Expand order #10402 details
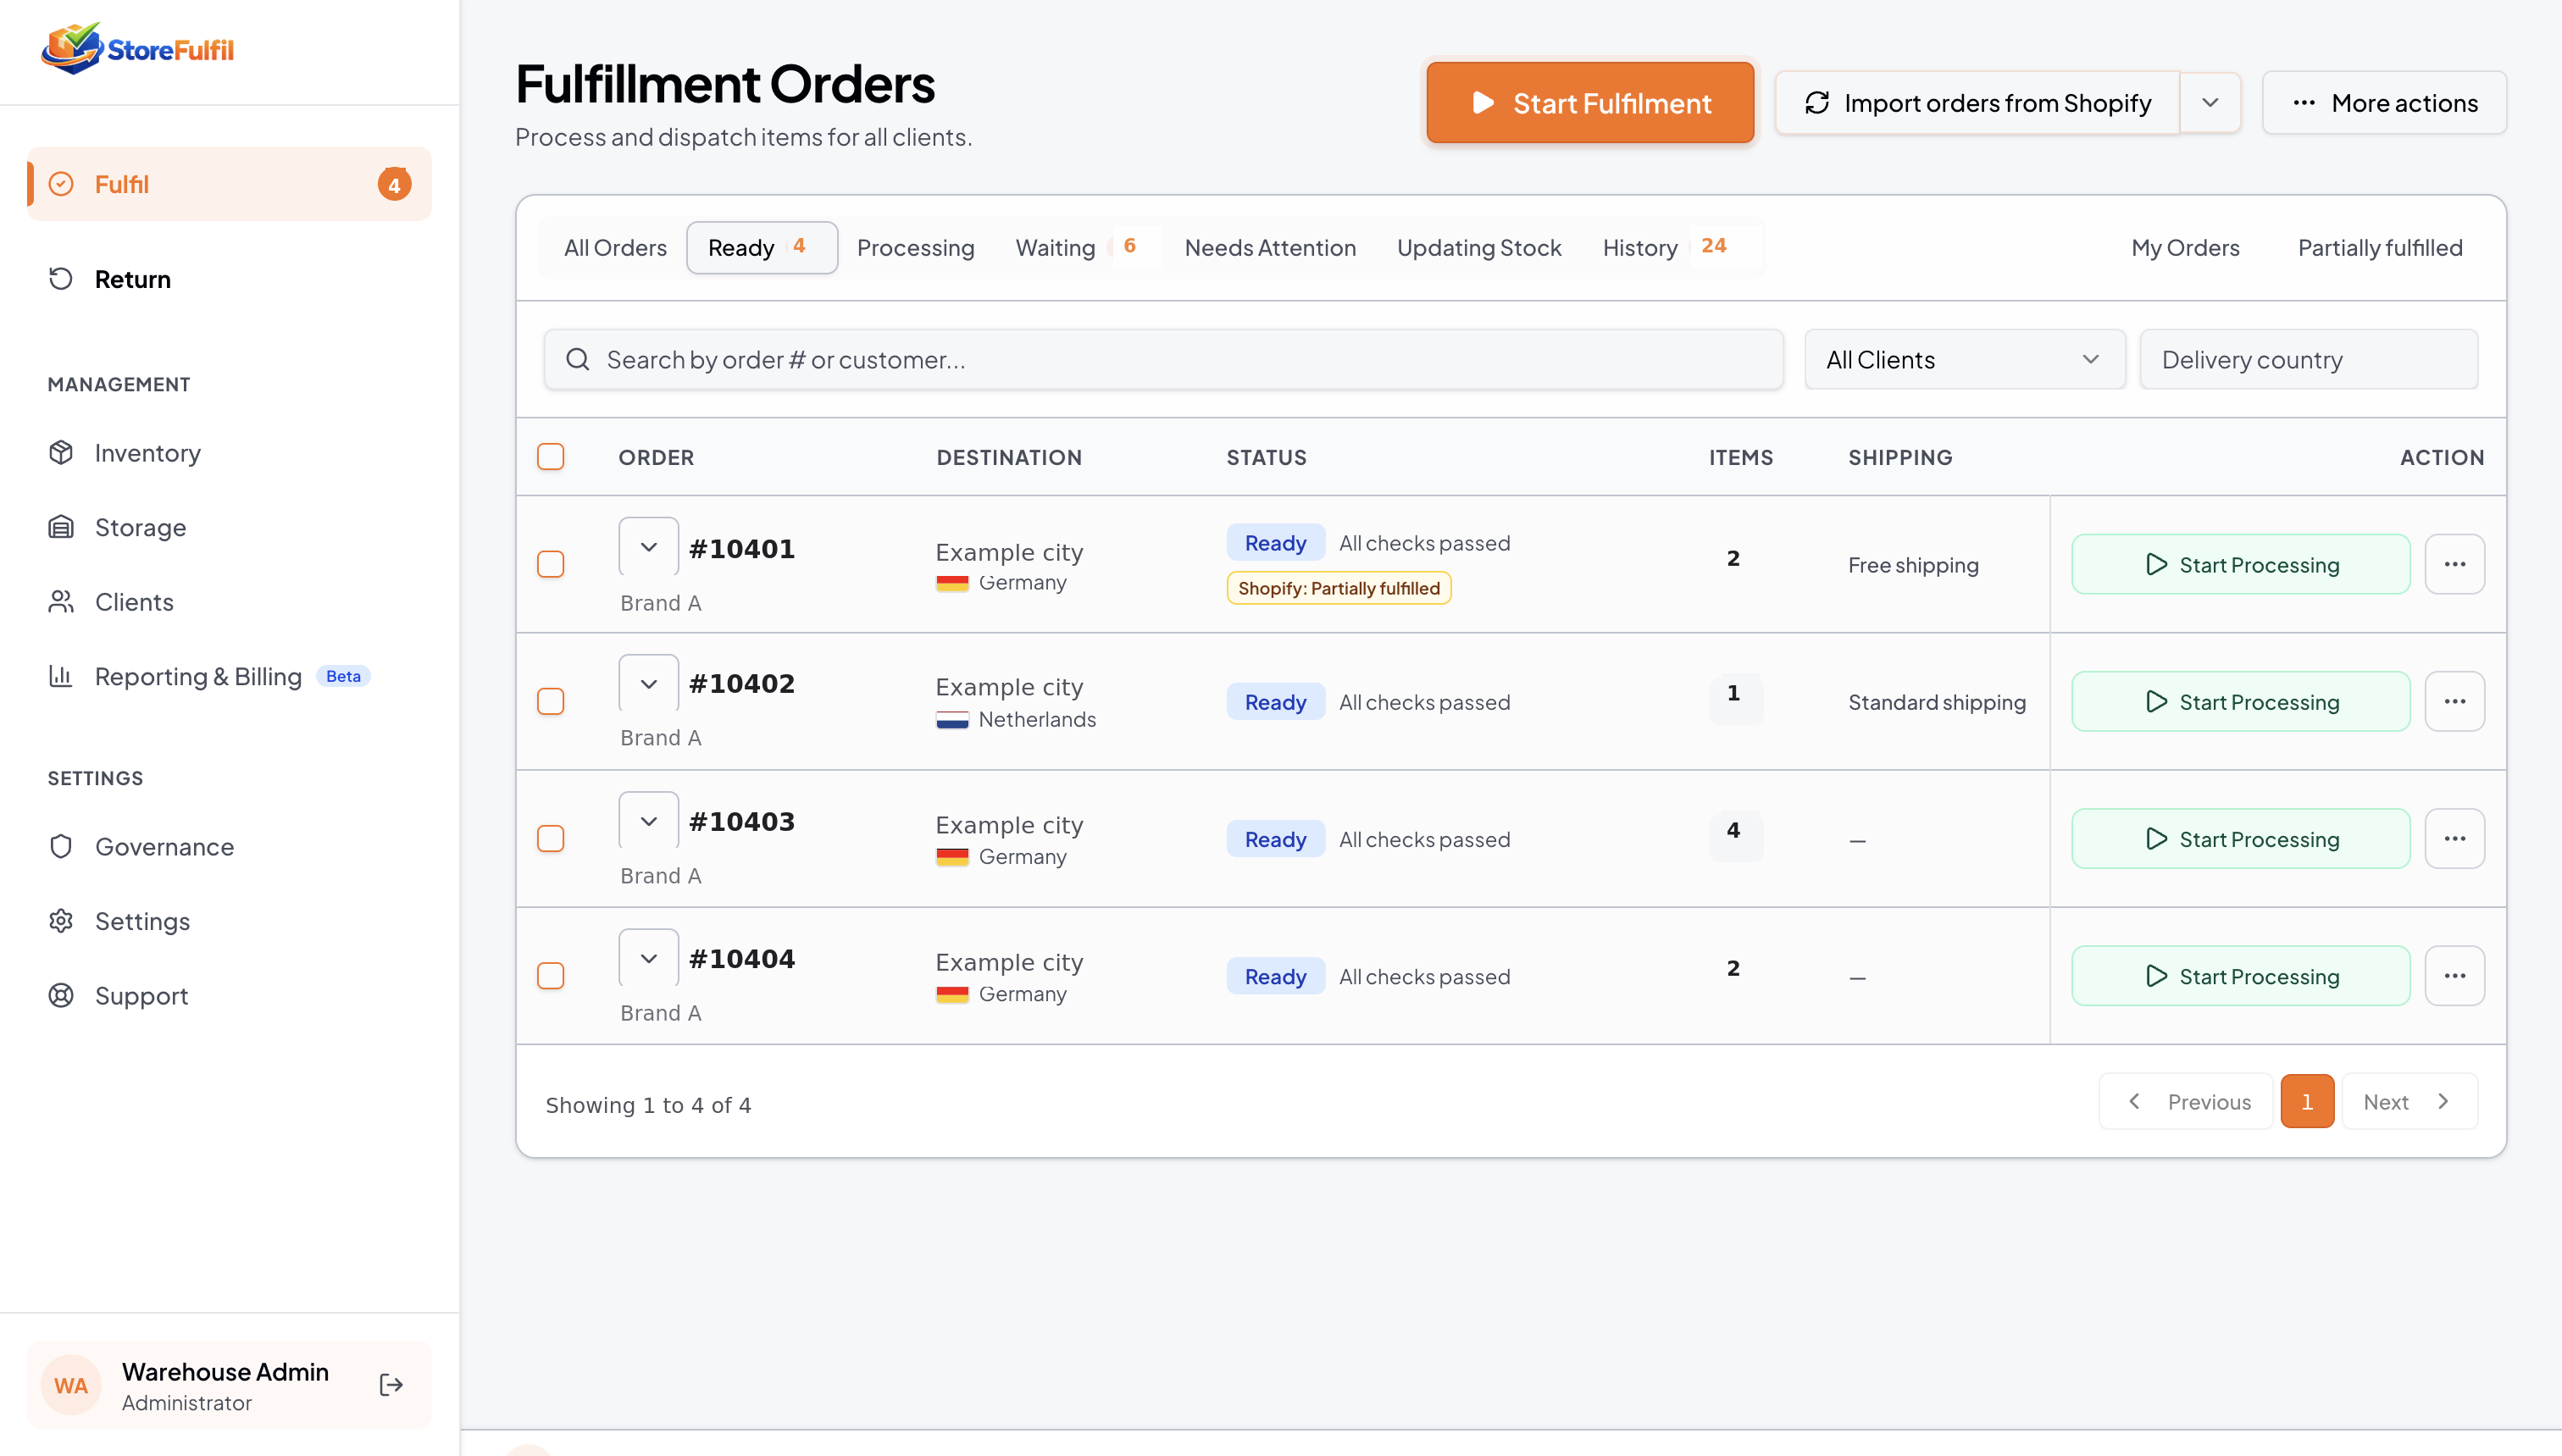The height and width of the screenshot is (1456, 2562). click(x=649, y=684)
